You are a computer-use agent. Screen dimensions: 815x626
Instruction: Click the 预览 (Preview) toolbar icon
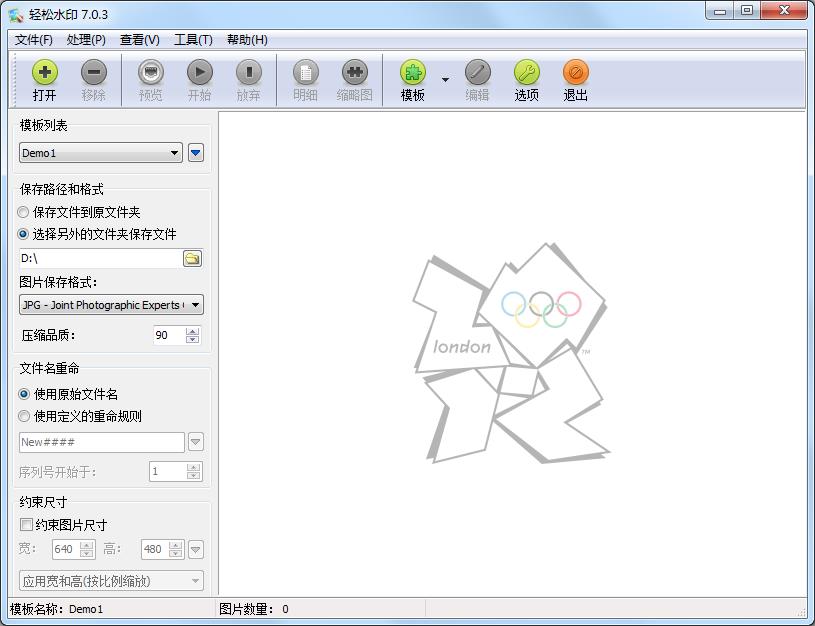[x=151, y=72]
